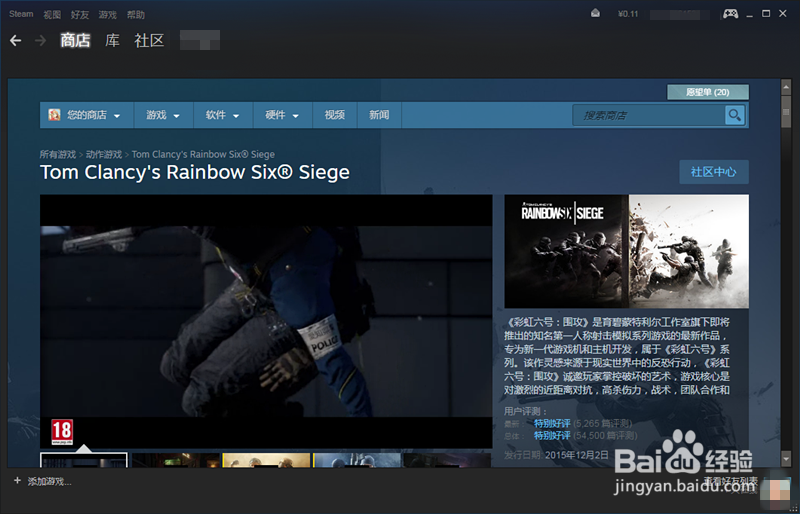Viewport: 800px width, 514px height.
Task: Expand the 软件 dropdown
Action: click(x=223, y=115)
